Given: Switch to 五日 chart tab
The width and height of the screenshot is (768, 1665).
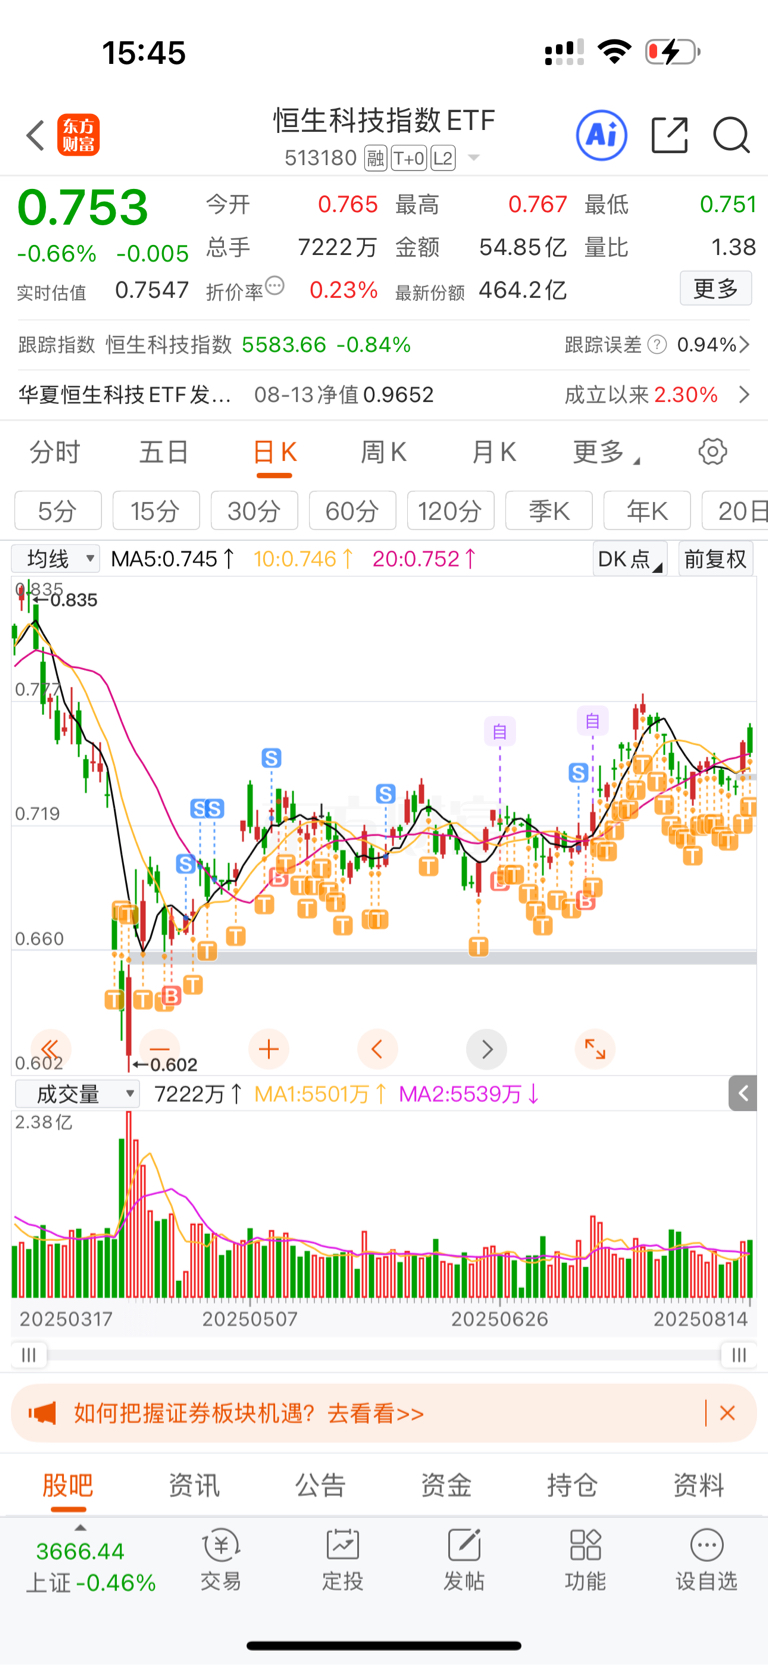Looking at the screenshot, I should pyautogui.click(x=164, y=453).
